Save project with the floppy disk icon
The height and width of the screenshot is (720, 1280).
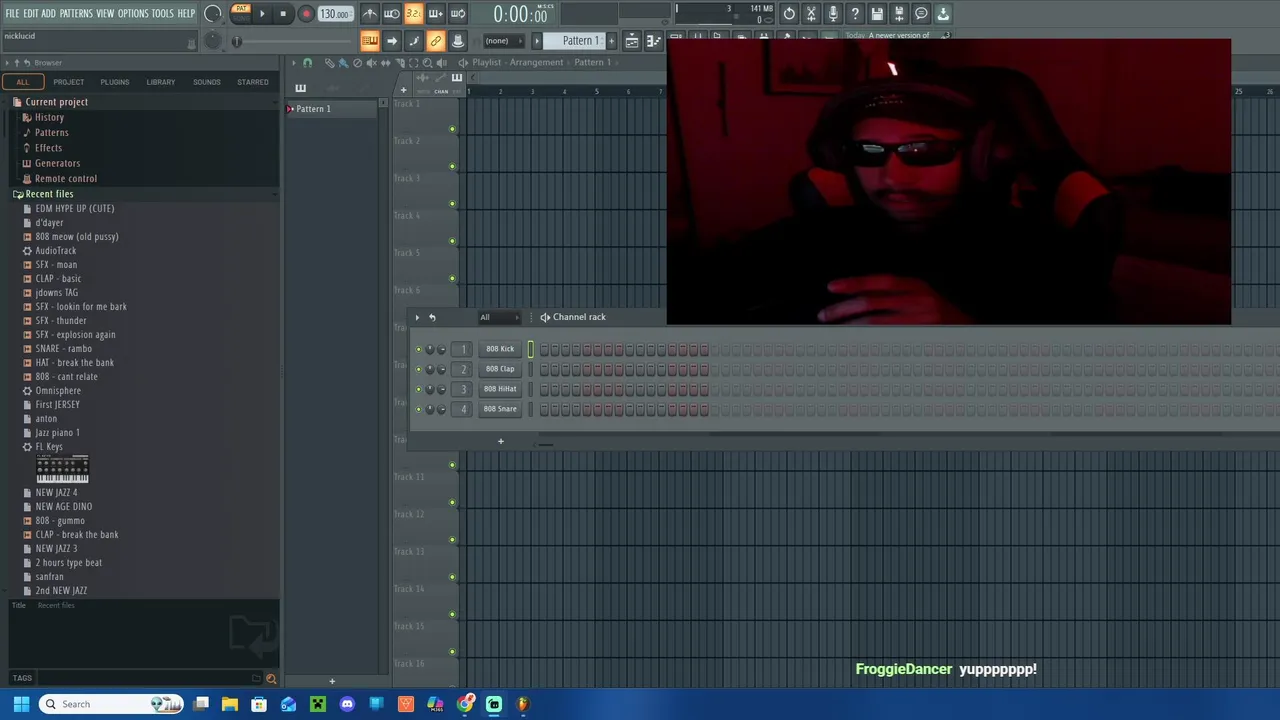point(877,14)
